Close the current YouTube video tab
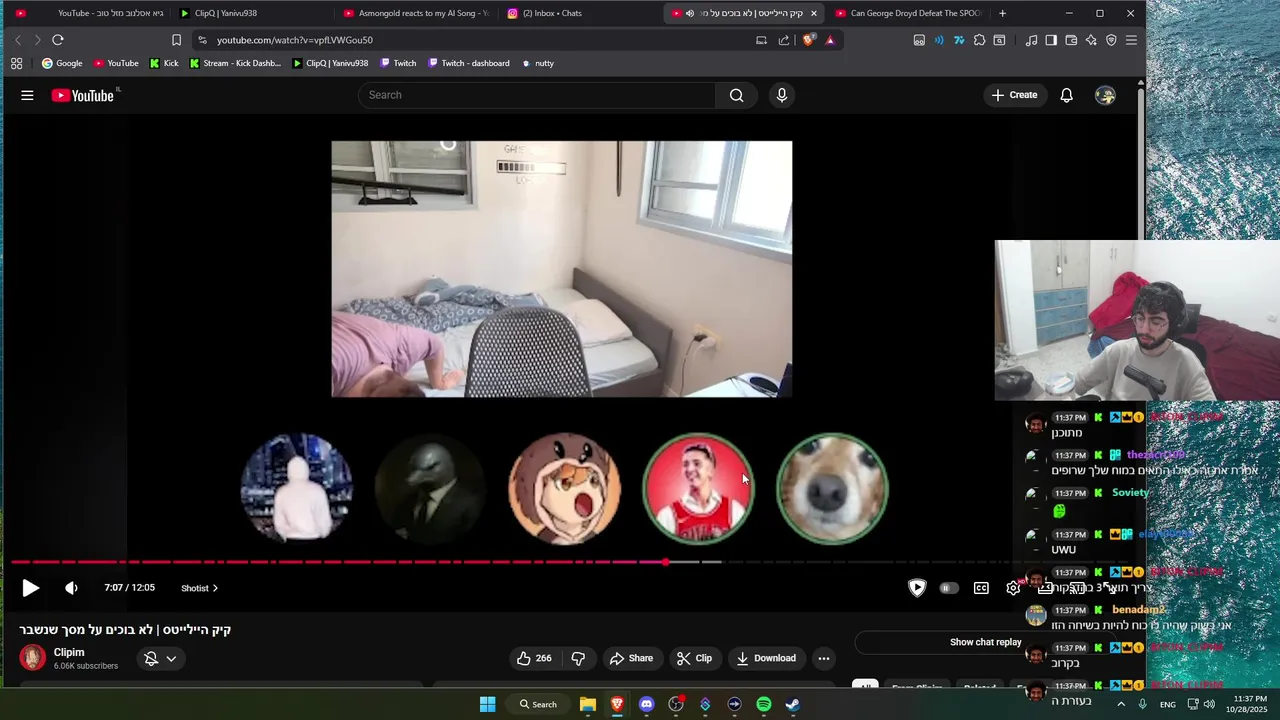This screenshot has width=1280, height=720. click(813, 13)
